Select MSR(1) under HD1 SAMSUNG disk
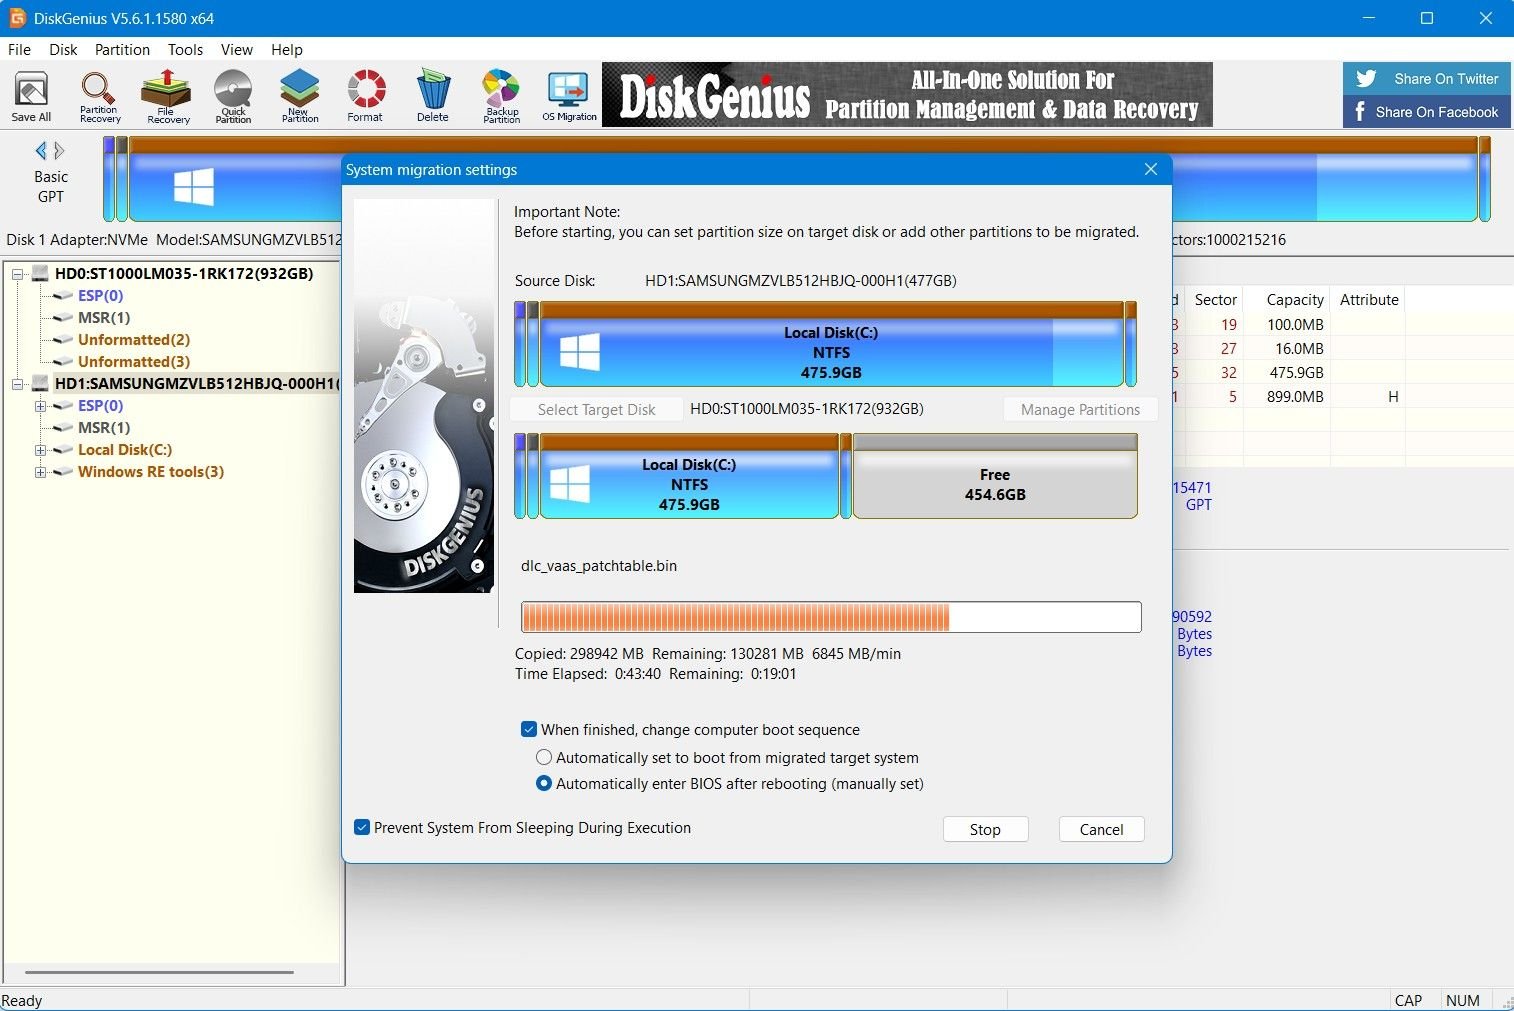This screenshot has height=1011, width=1514. click(x=104, y=428)
